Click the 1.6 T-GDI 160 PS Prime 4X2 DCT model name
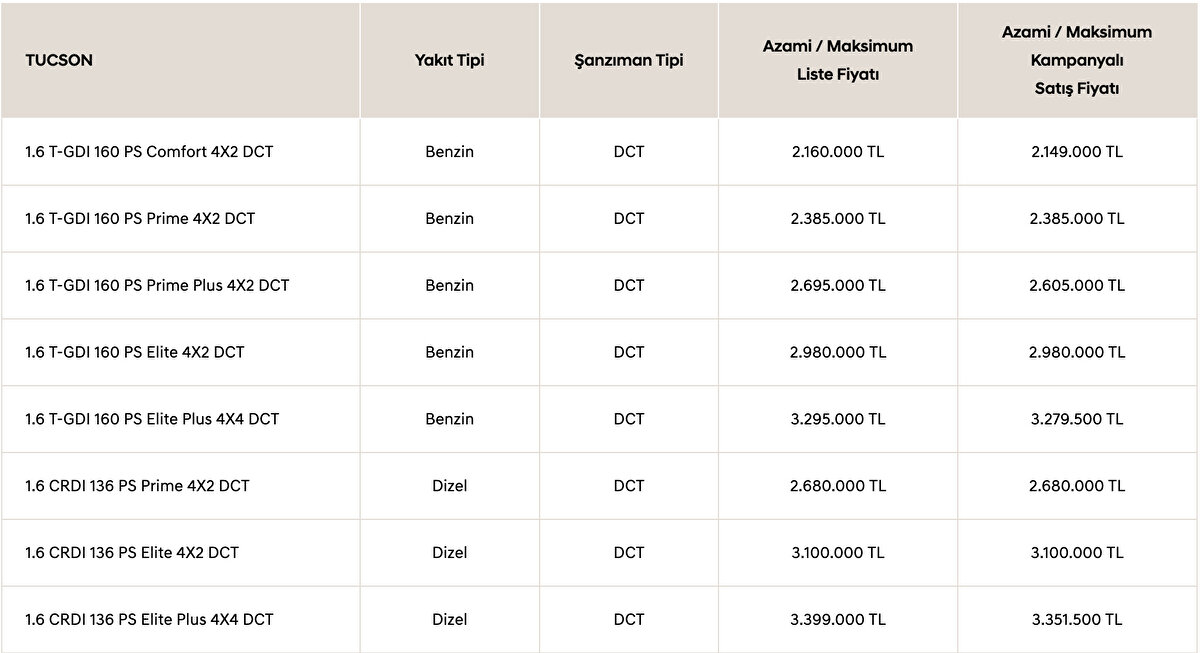The height and width of the screenshot is (653, 1200). point(140,218)
